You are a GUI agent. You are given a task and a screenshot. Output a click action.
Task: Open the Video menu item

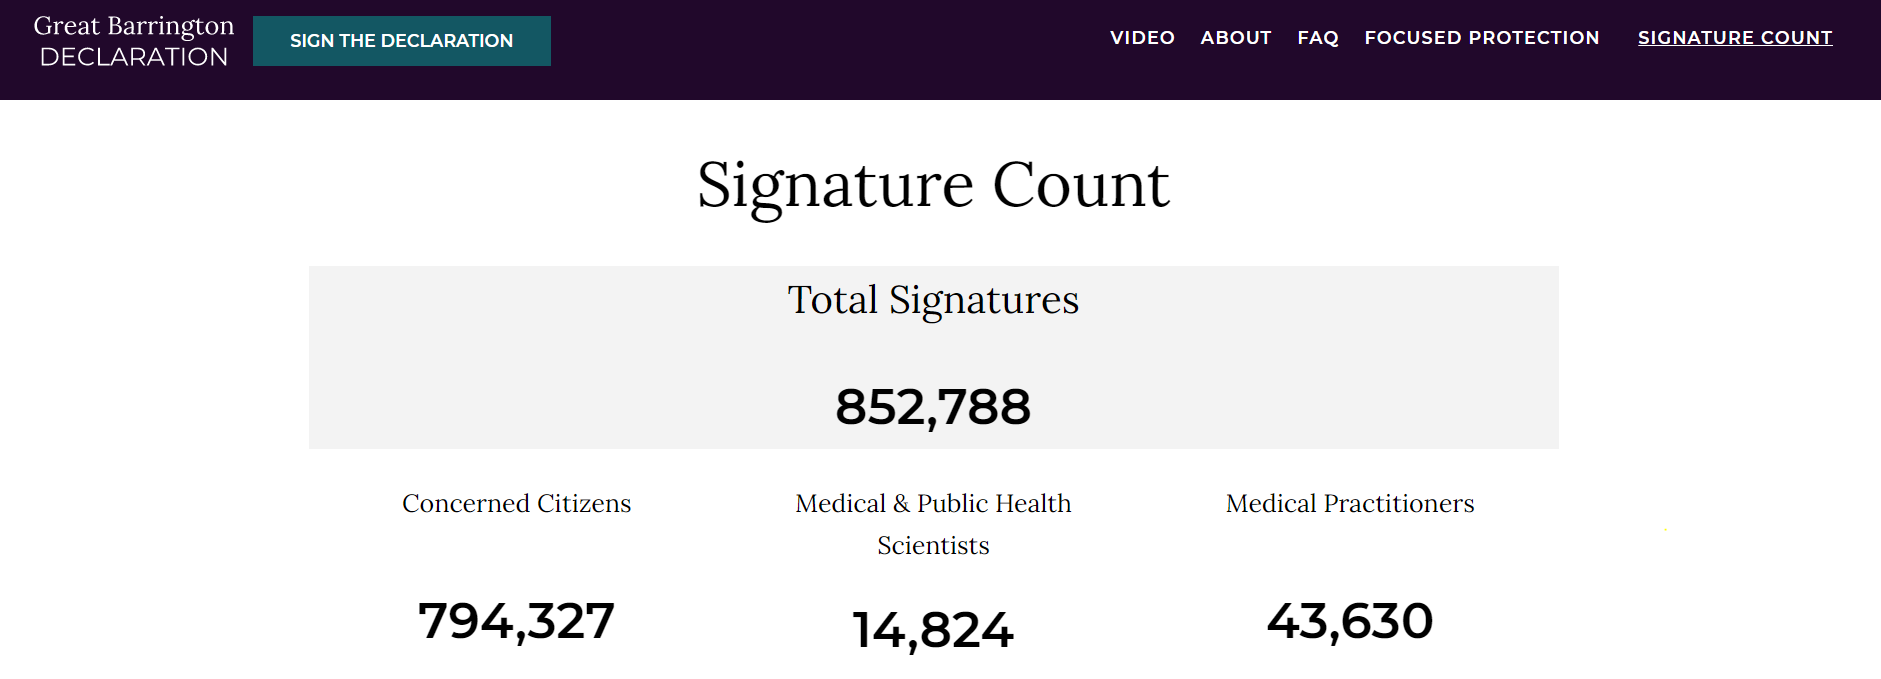coord(1142,38)
